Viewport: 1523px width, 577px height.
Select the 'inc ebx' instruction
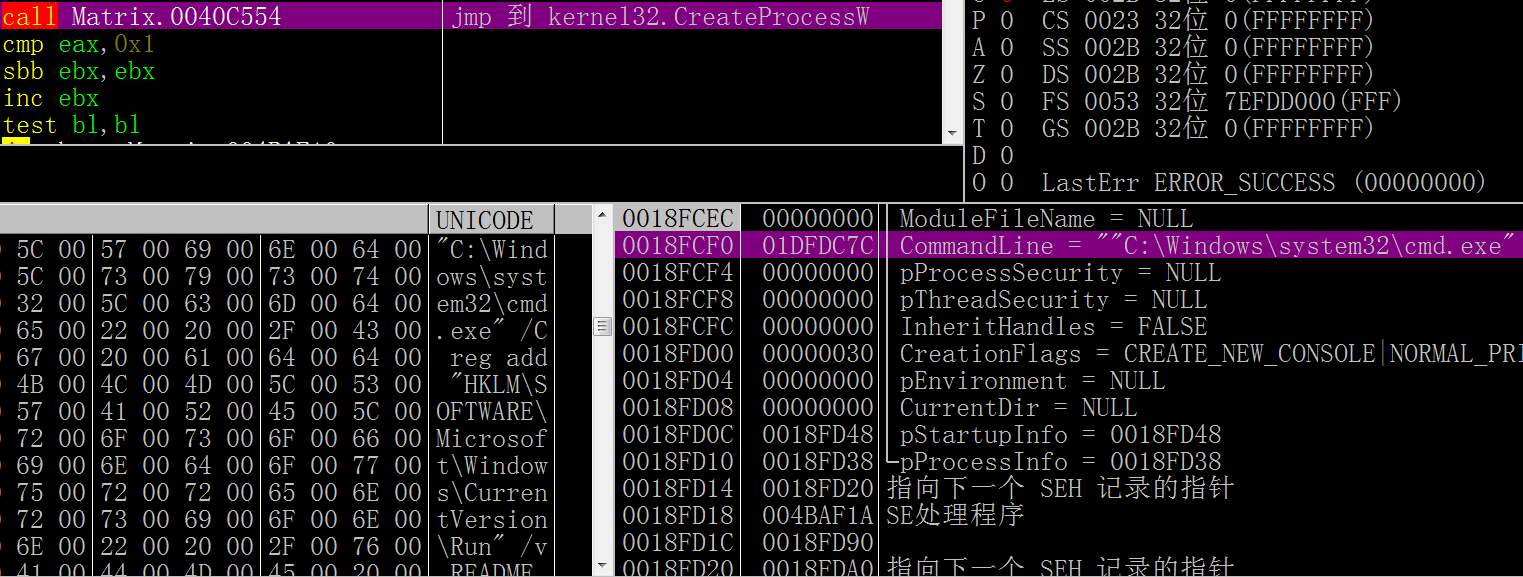tap(51, 98)
